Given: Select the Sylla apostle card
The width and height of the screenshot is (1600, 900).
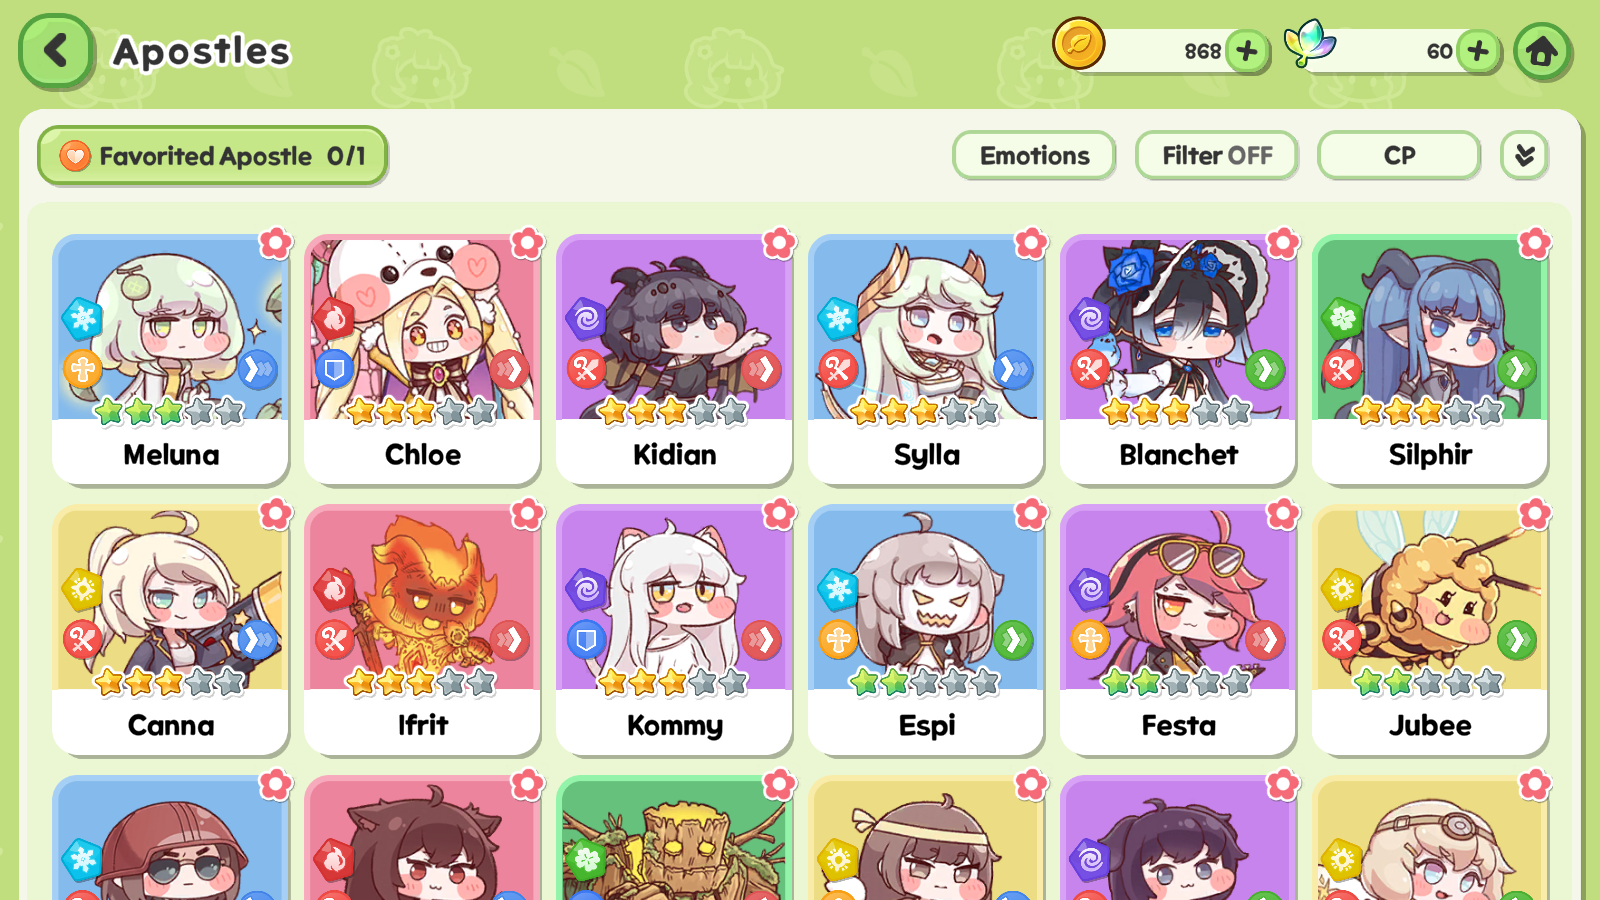Looking at the screenshot, I should [x=926, y=360].
